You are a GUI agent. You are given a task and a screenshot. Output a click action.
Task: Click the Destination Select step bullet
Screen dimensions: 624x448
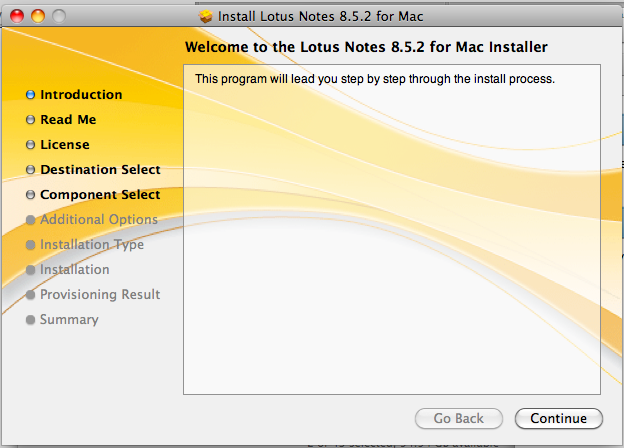(31, 170)
